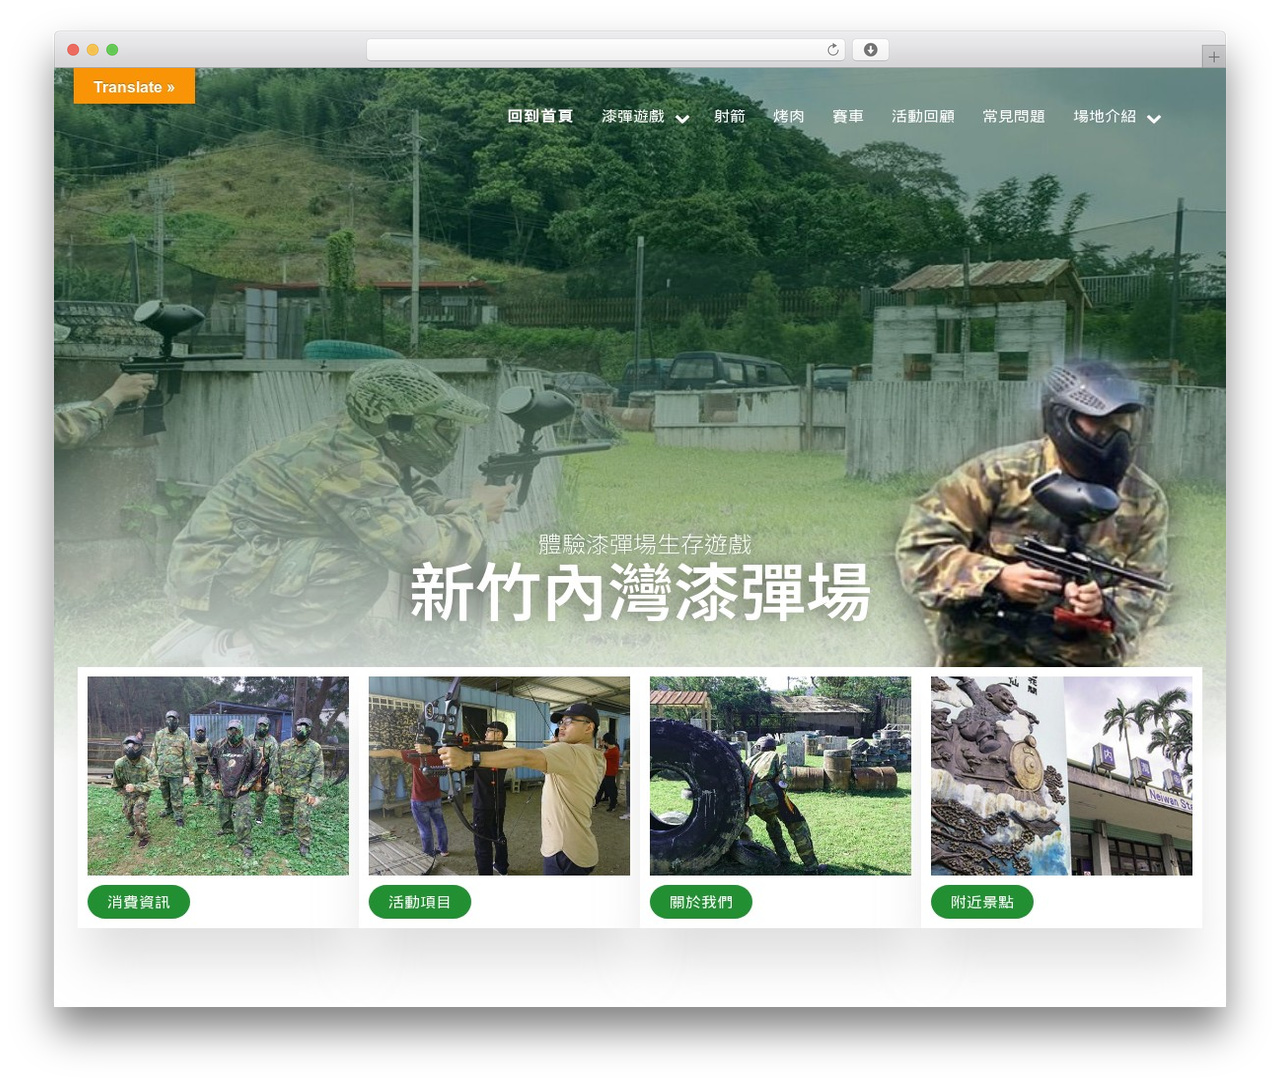Click the 關於我們 green button

(701, 902)
